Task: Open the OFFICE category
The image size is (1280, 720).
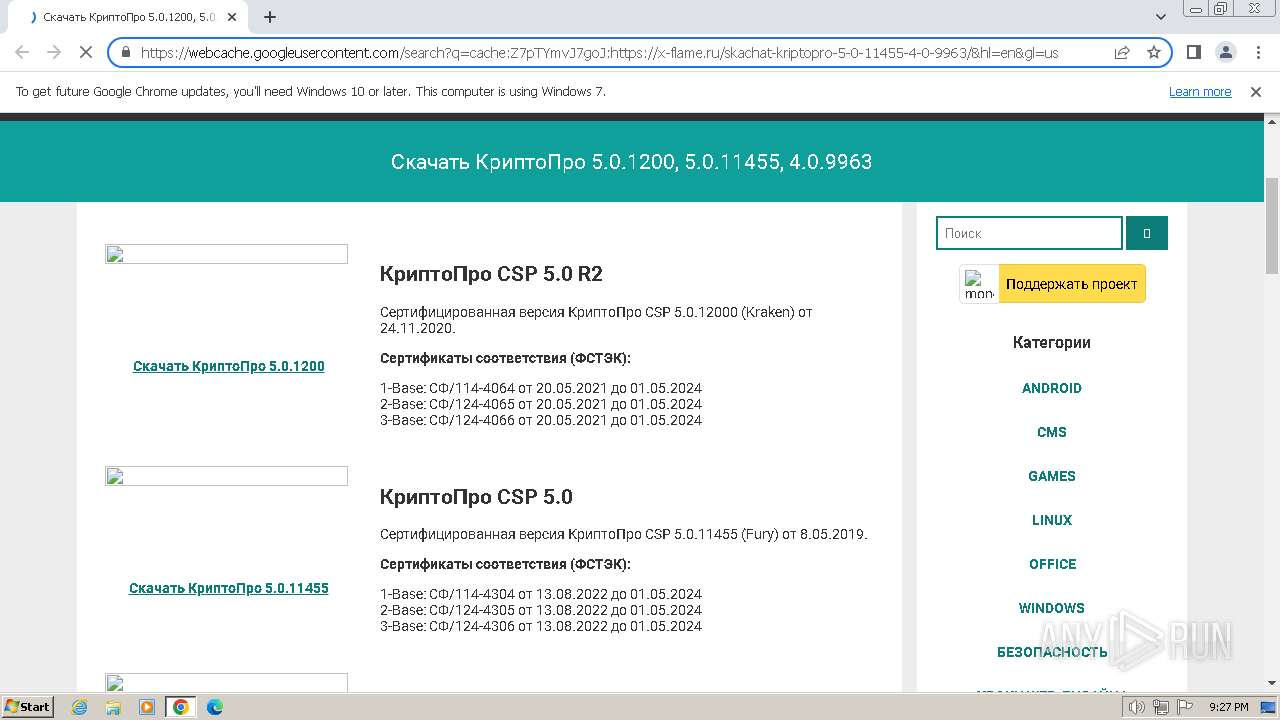Action: coord(1053,564)
